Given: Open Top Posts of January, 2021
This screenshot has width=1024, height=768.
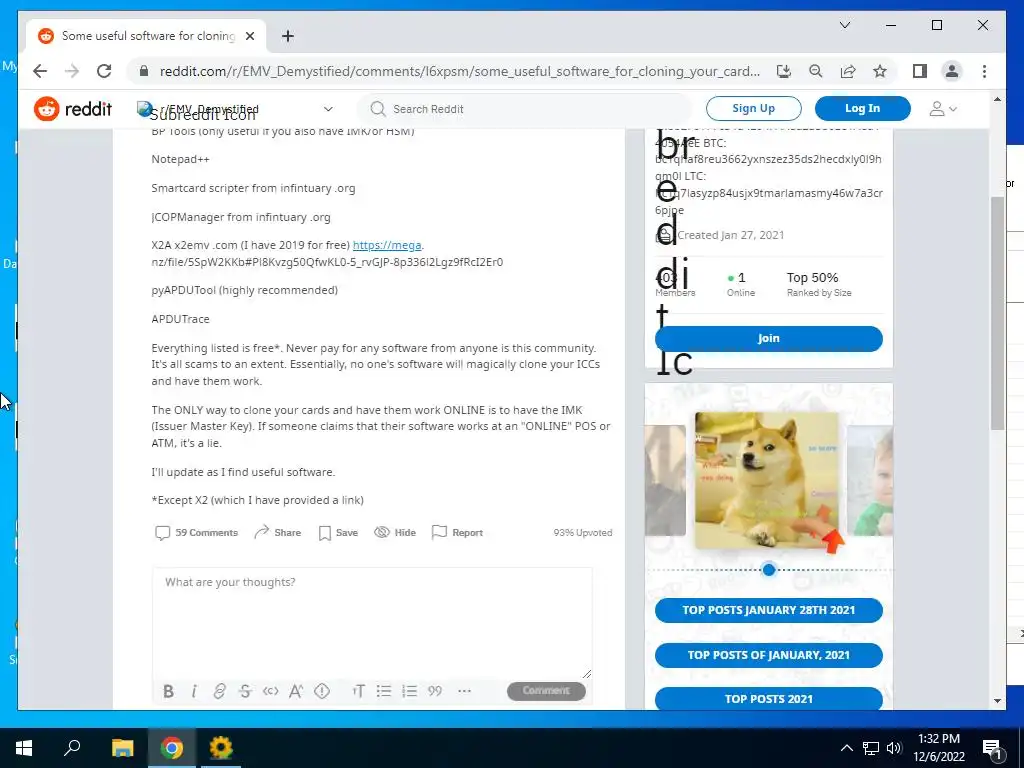Looking at the screenshot, I should (769, 655).
